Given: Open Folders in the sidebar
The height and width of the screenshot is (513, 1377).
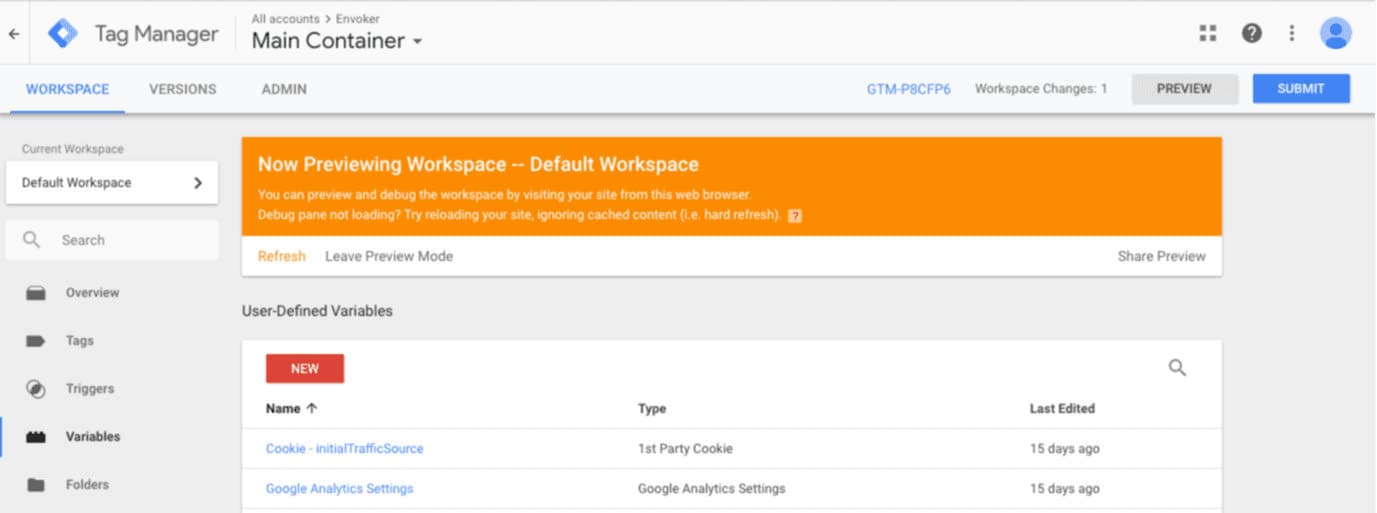Looking at the screenshot, I should (87, 485).
